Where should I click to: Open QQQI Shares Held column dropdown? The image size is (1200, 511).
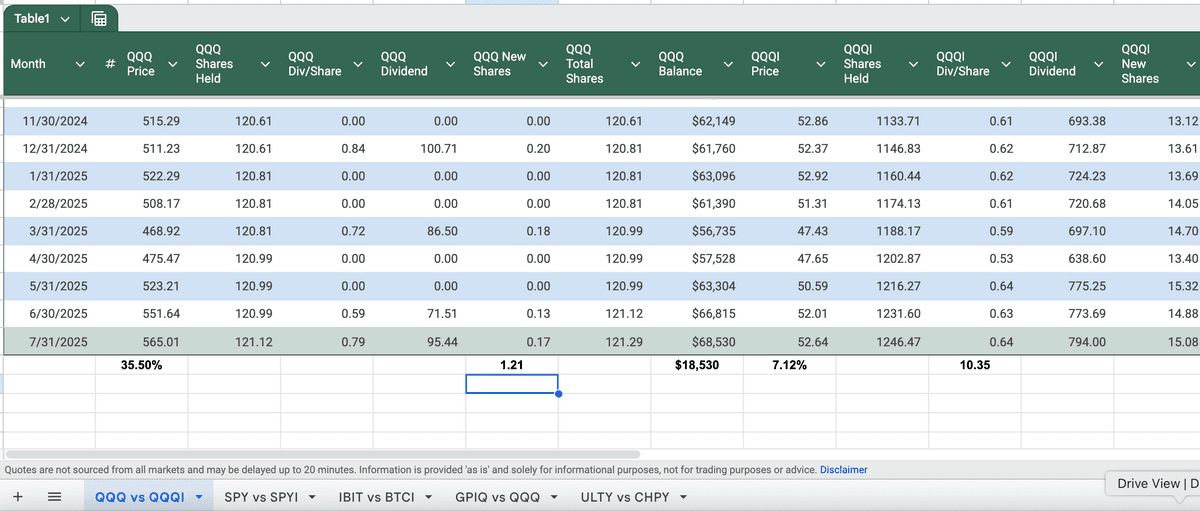(912, 64)
